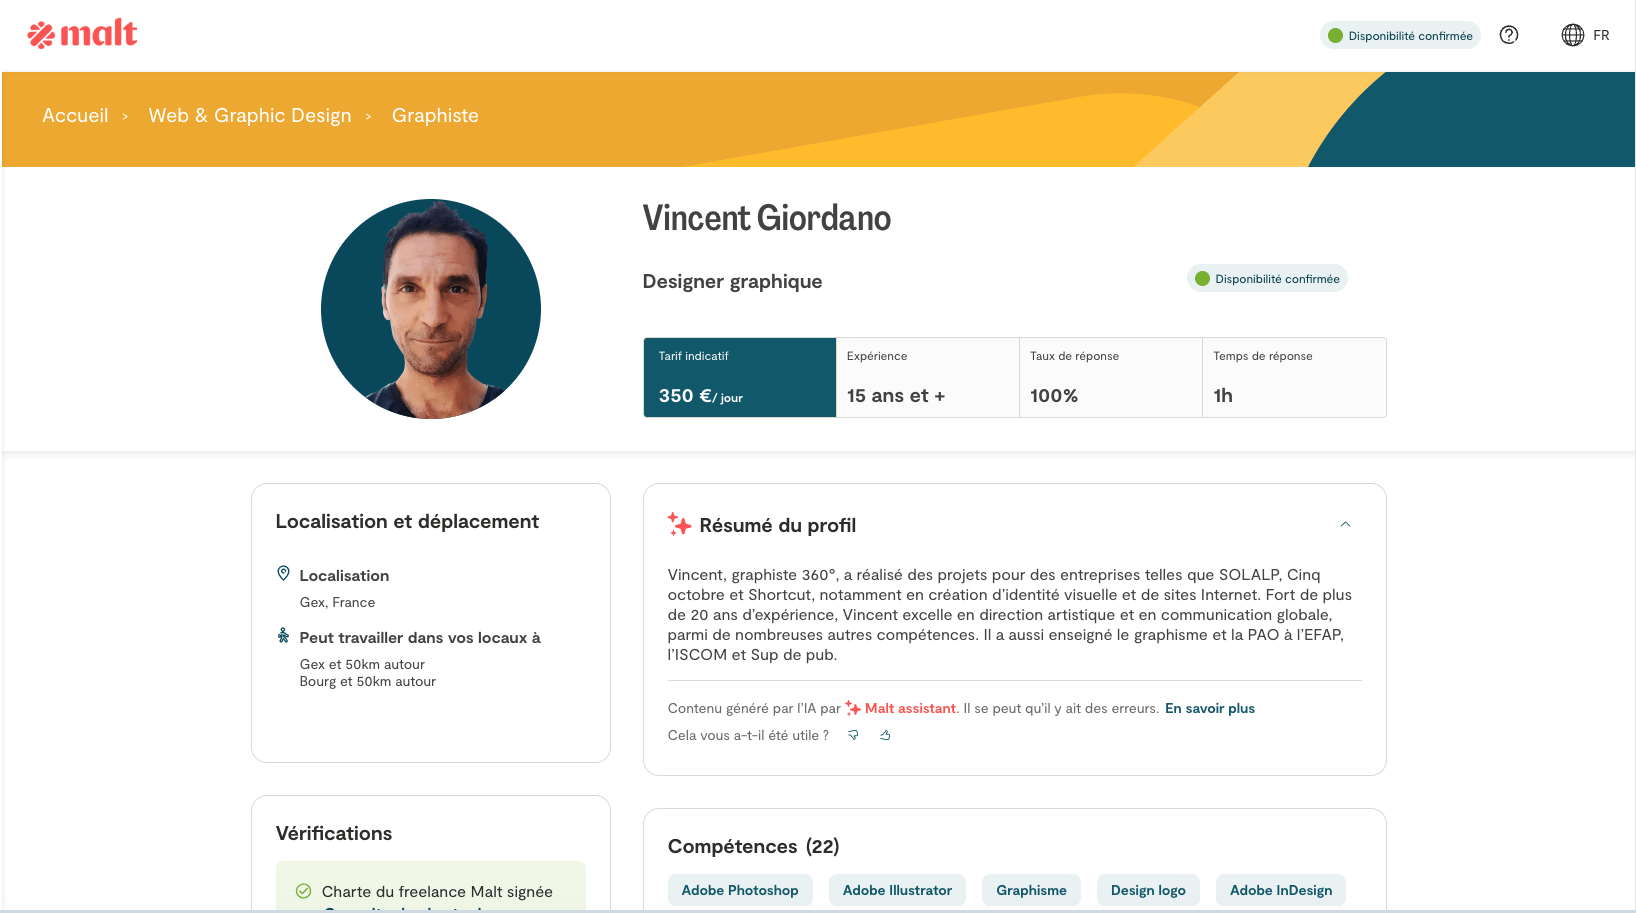Click the profile's Disponibilité confirmée status badge
Screen dimensions: 1636x913
[1267, 279]
